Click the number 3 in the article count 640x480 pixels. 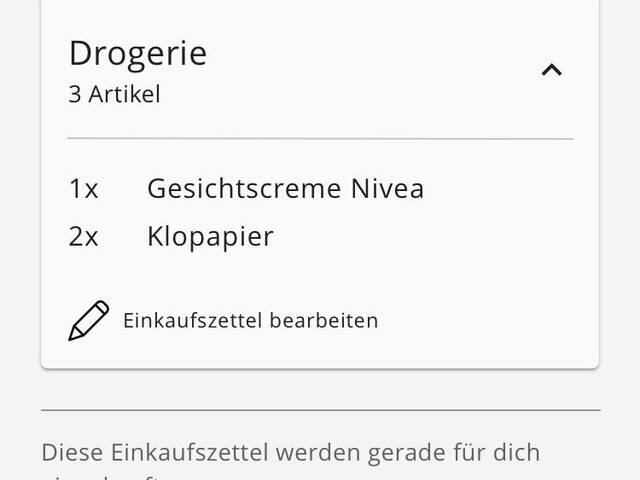[x=74, y=95]
